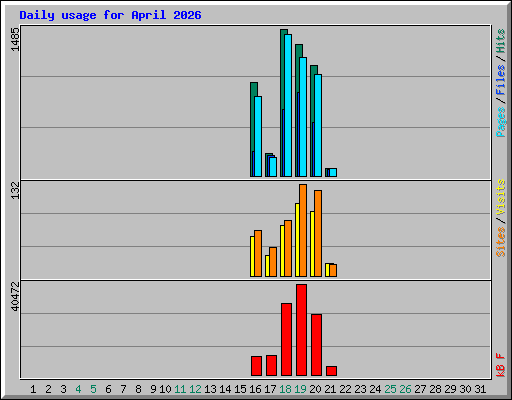
Task: Click day label 16 on the axis
Action: (x=255, y=389)
